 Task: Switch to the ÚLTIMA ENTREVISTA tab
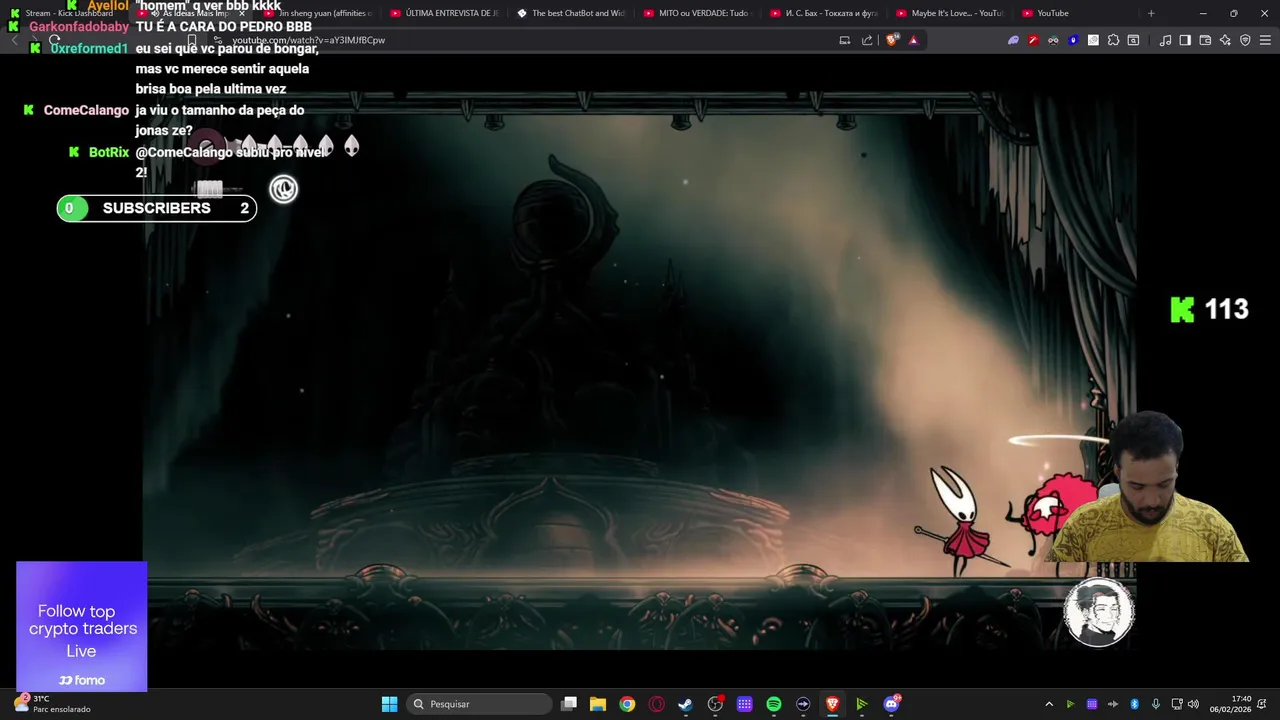coord(445,13)
